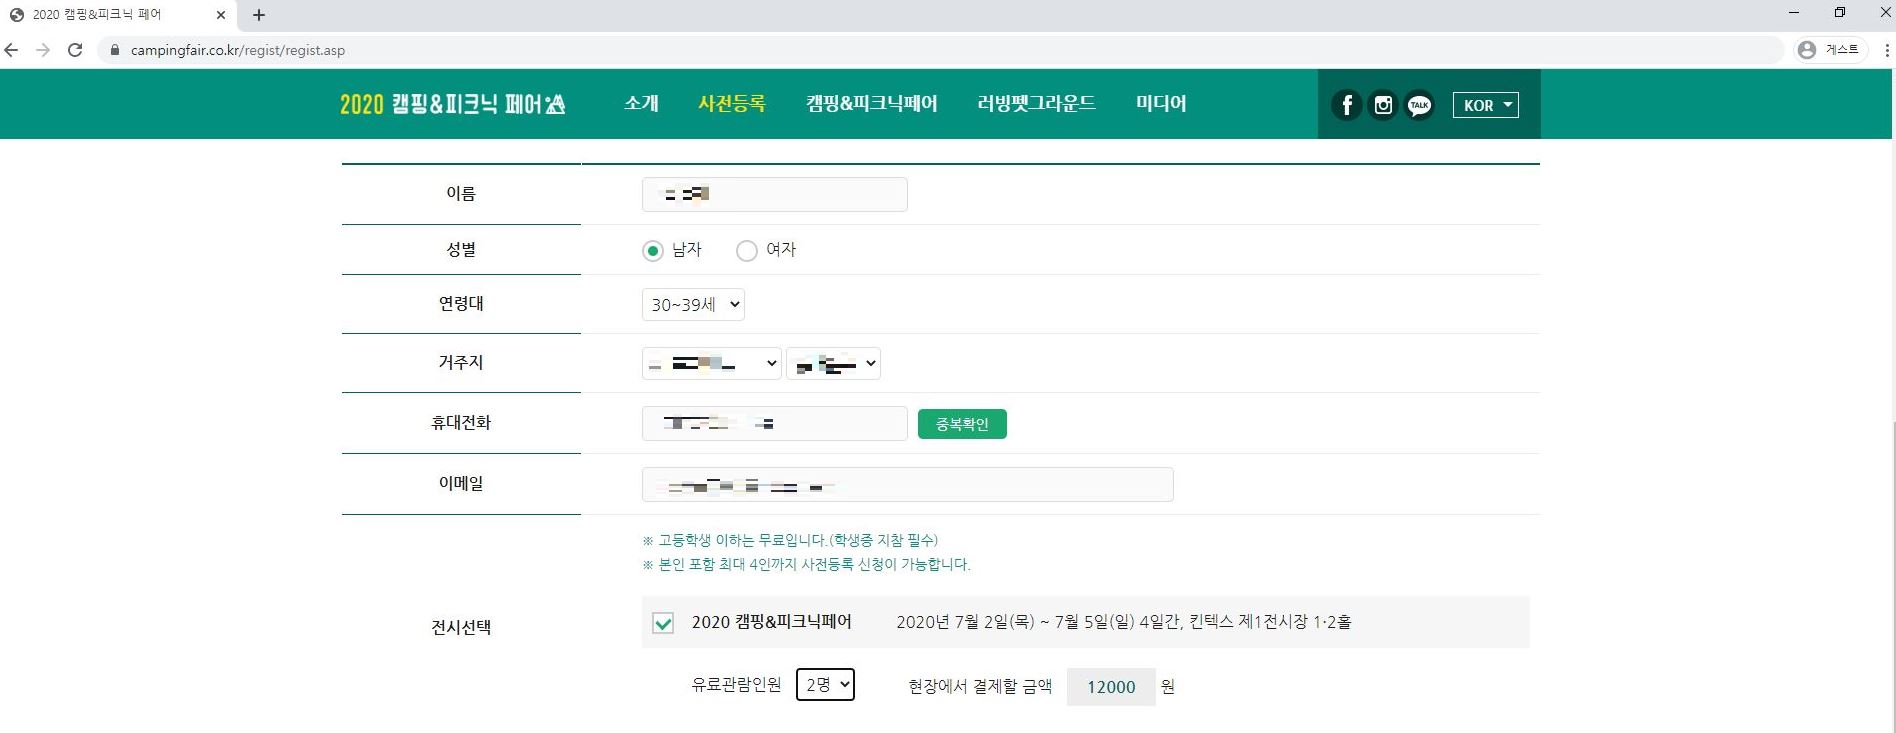Click the 여자 label text

[781, 250]
